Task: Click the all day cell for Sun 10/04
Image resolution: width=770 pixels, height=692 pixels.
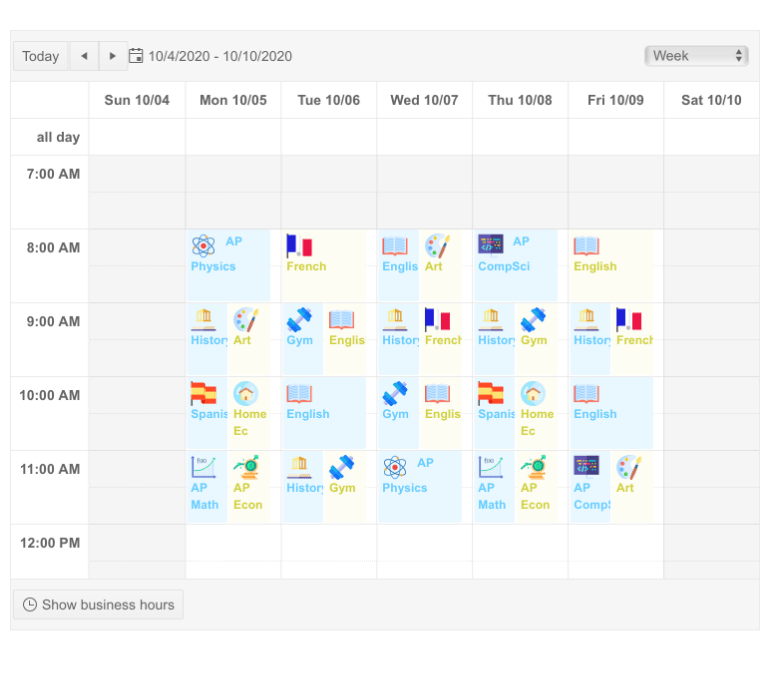Action: click(137, 137)
